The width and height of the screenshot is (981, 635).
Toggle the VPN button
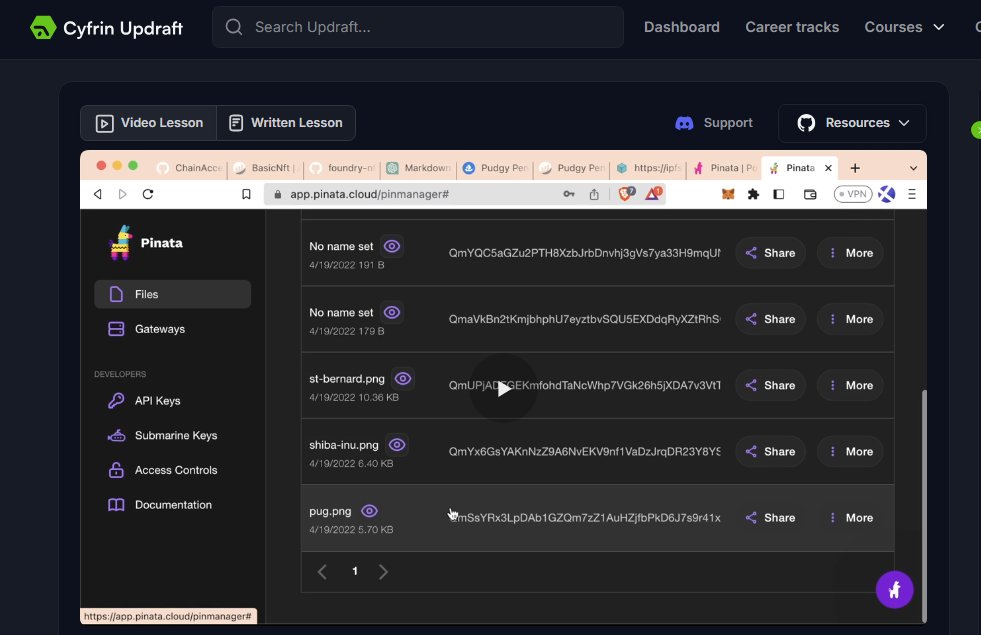pos(853,194)
